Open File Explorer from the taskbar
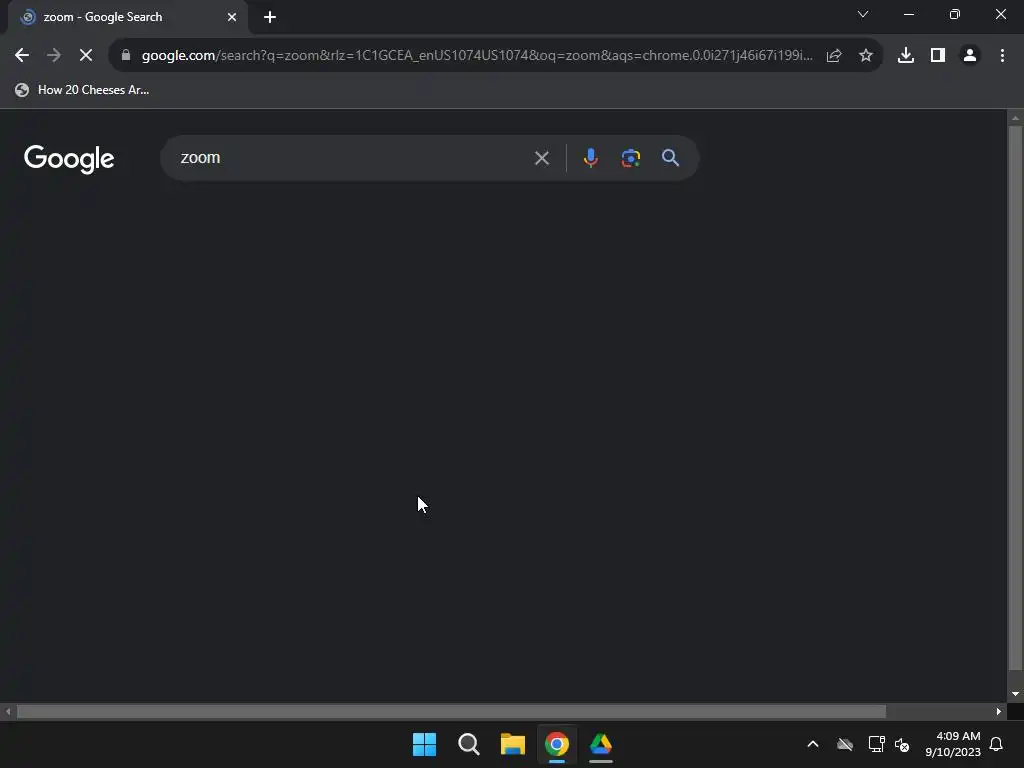 513,744
